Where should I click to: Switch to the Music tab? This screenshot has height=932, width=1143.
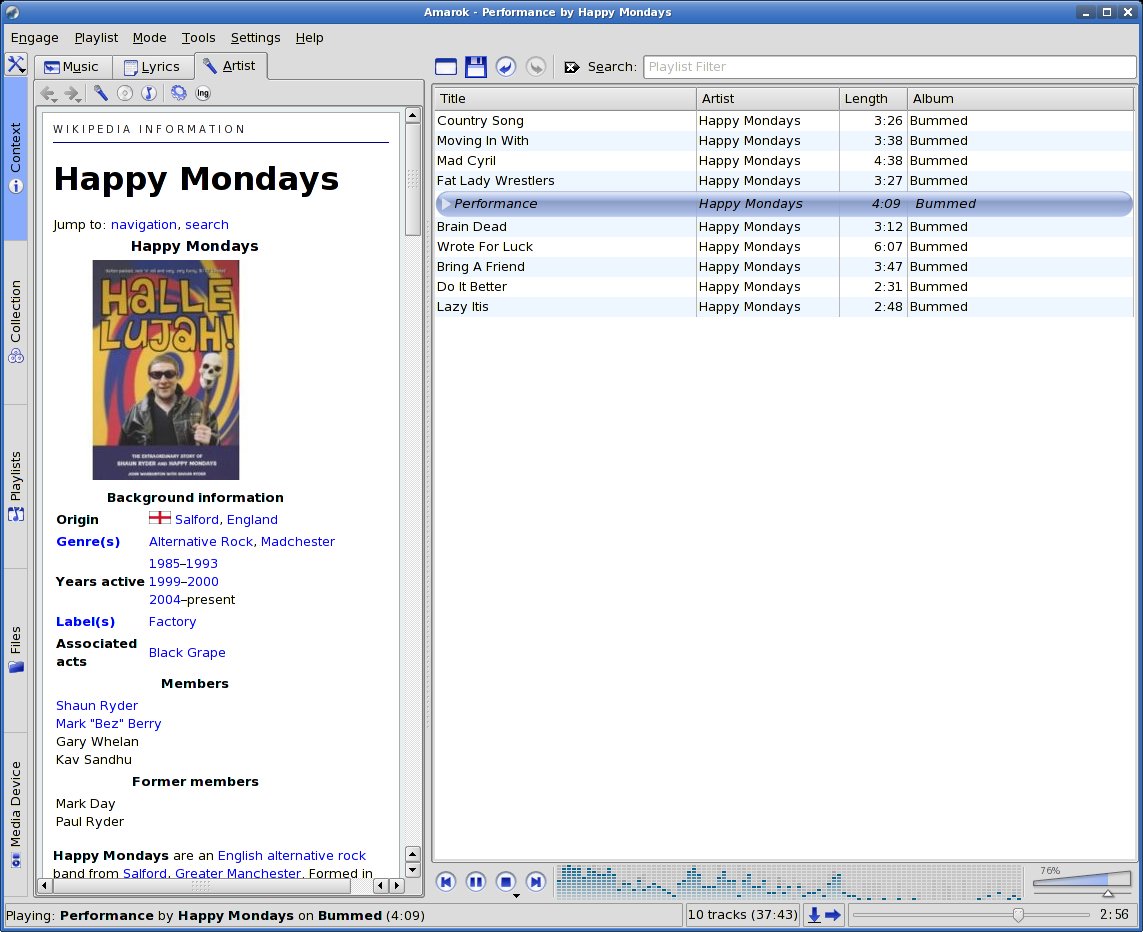pos(72,67)
